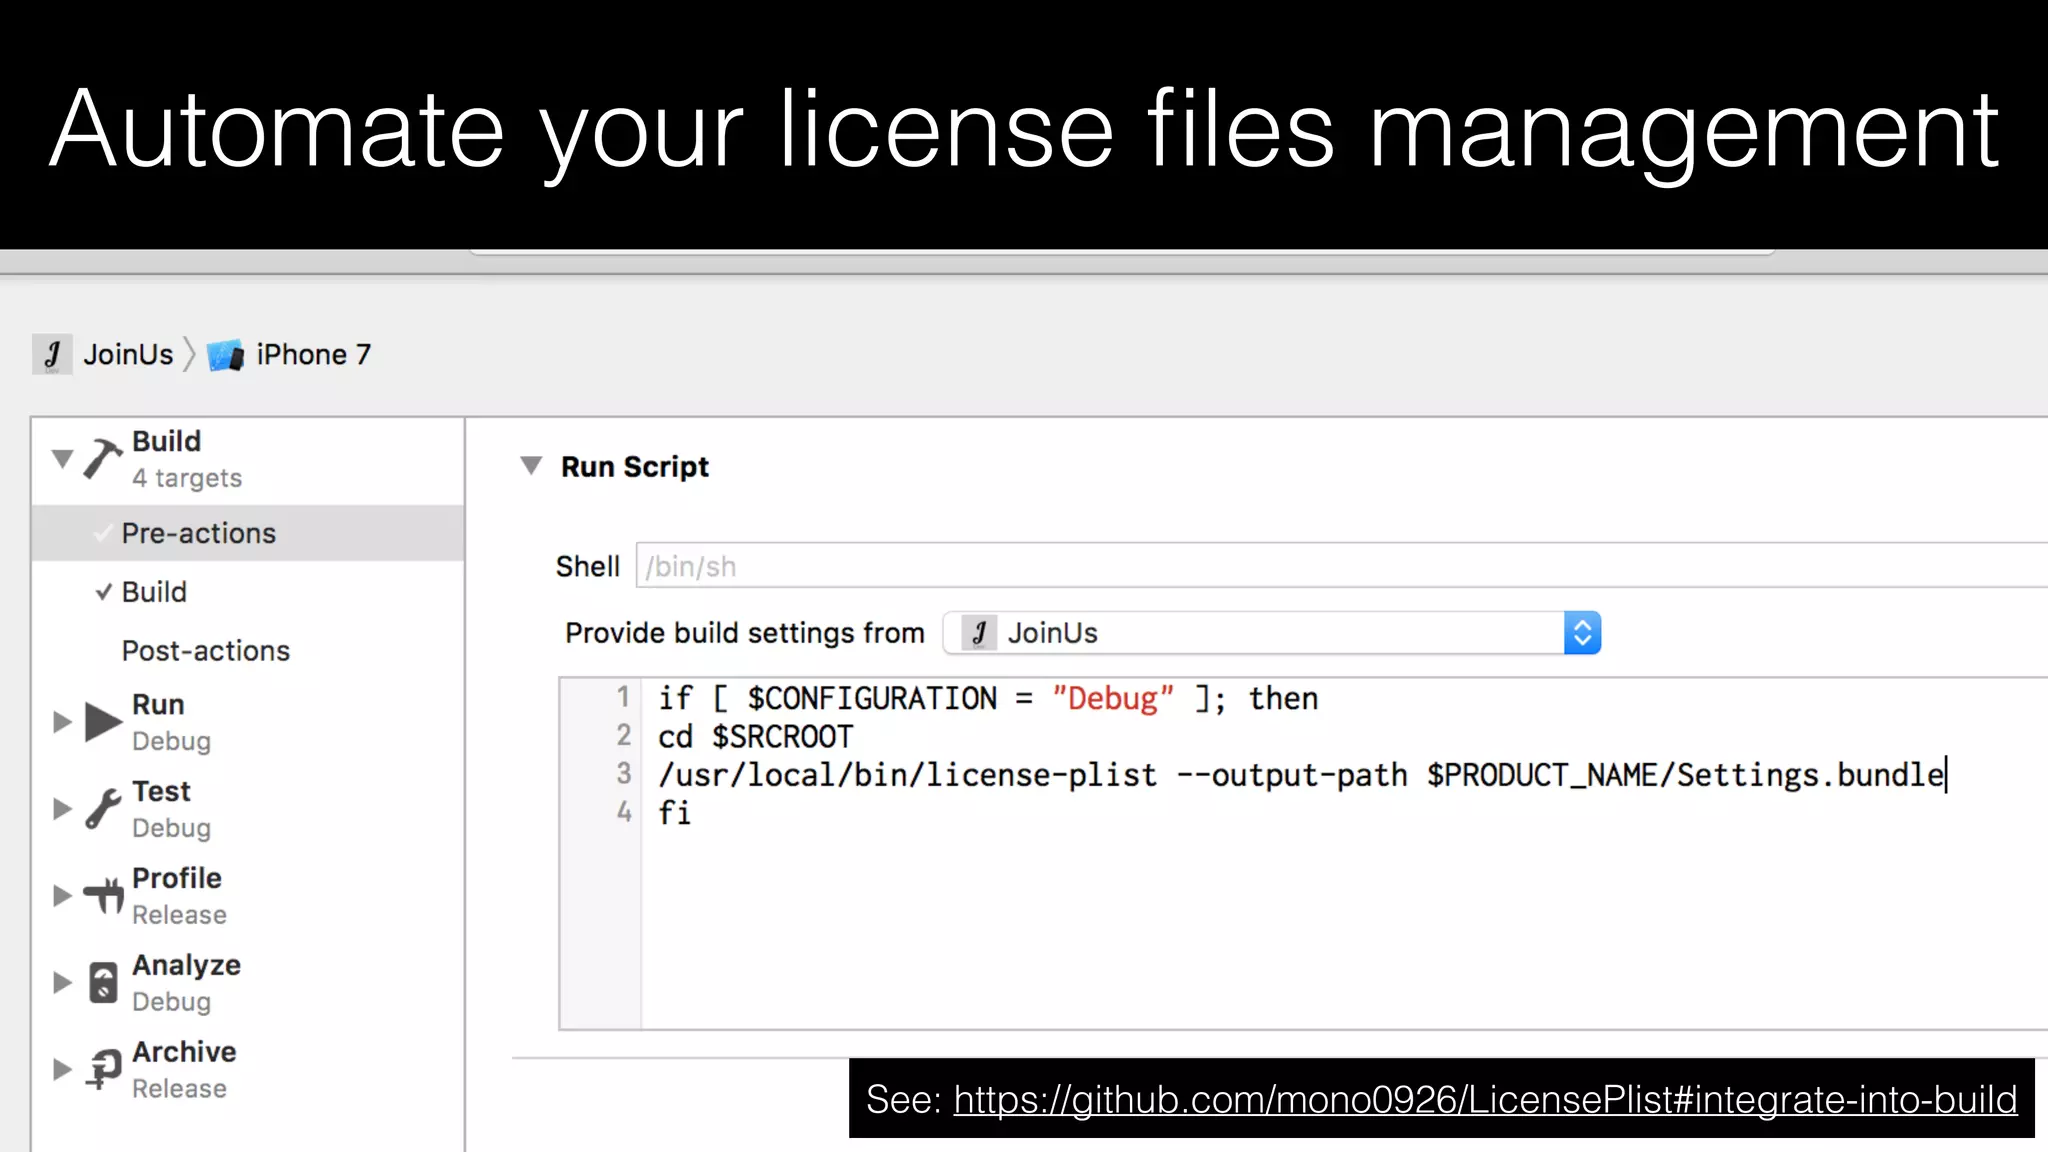Collapse the Build section disclosure triangle
Screen dimensions: 2048x1152
coord(62,459)
